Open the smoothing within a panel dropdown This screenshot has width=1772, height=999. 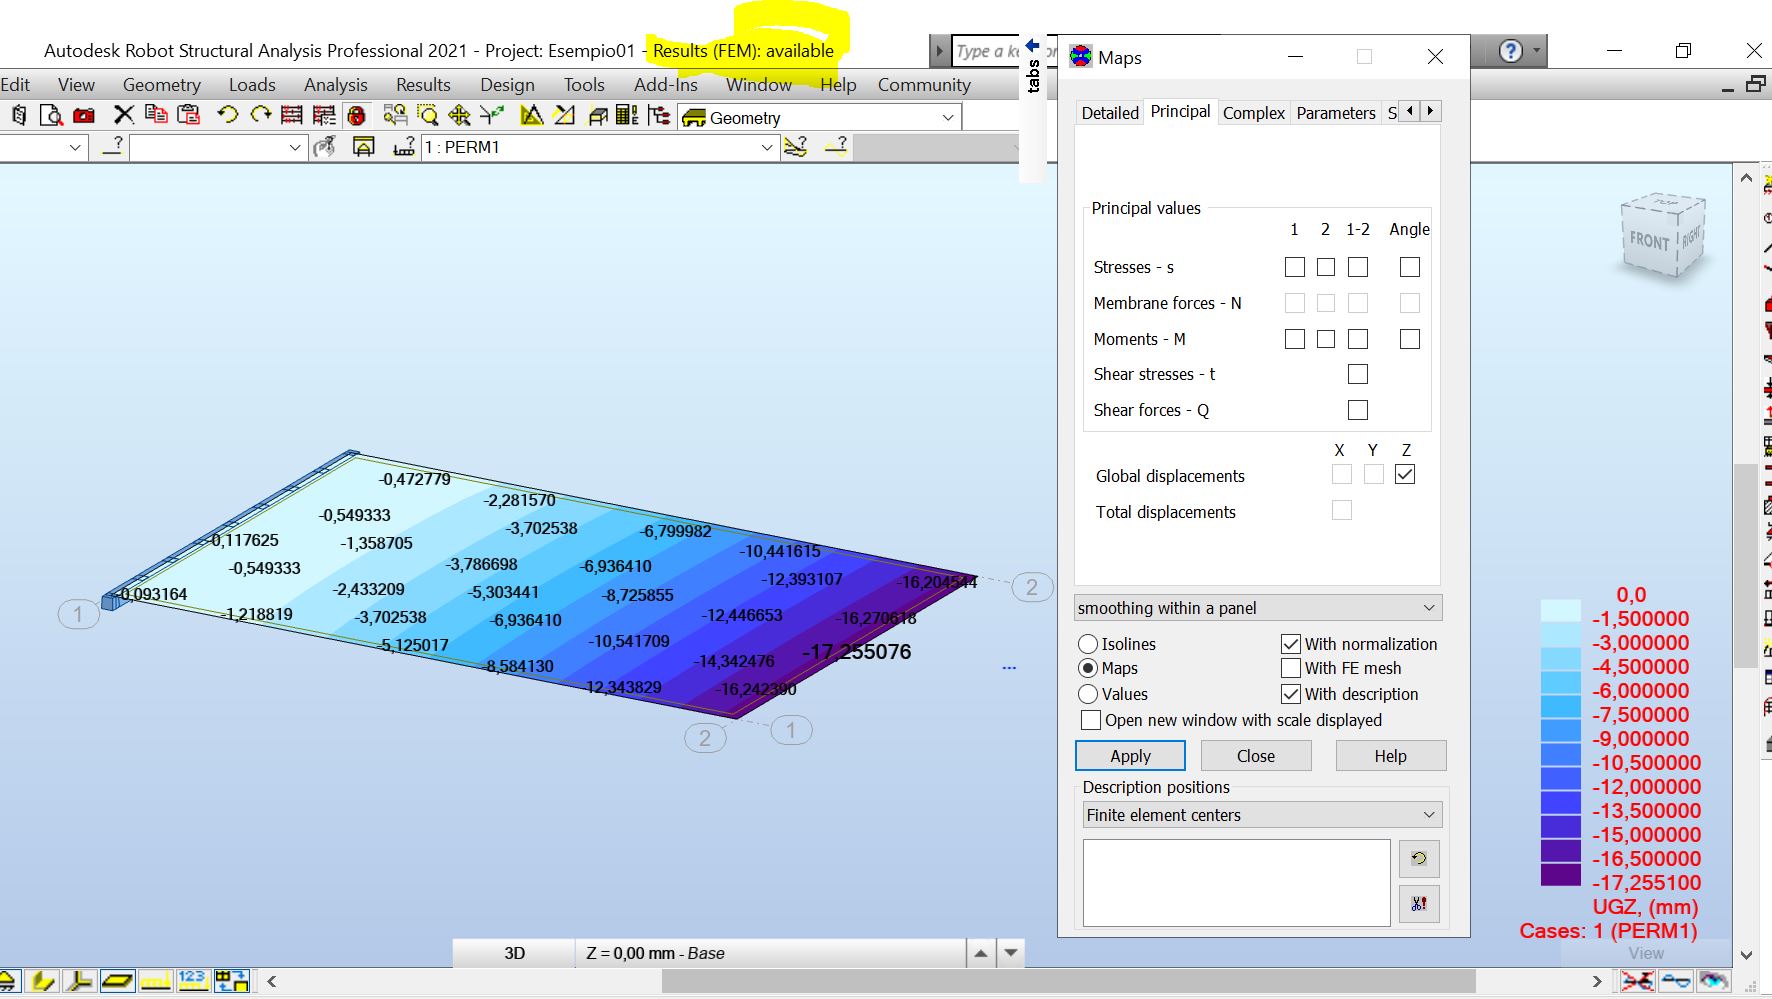click(x=1430, y=607)
